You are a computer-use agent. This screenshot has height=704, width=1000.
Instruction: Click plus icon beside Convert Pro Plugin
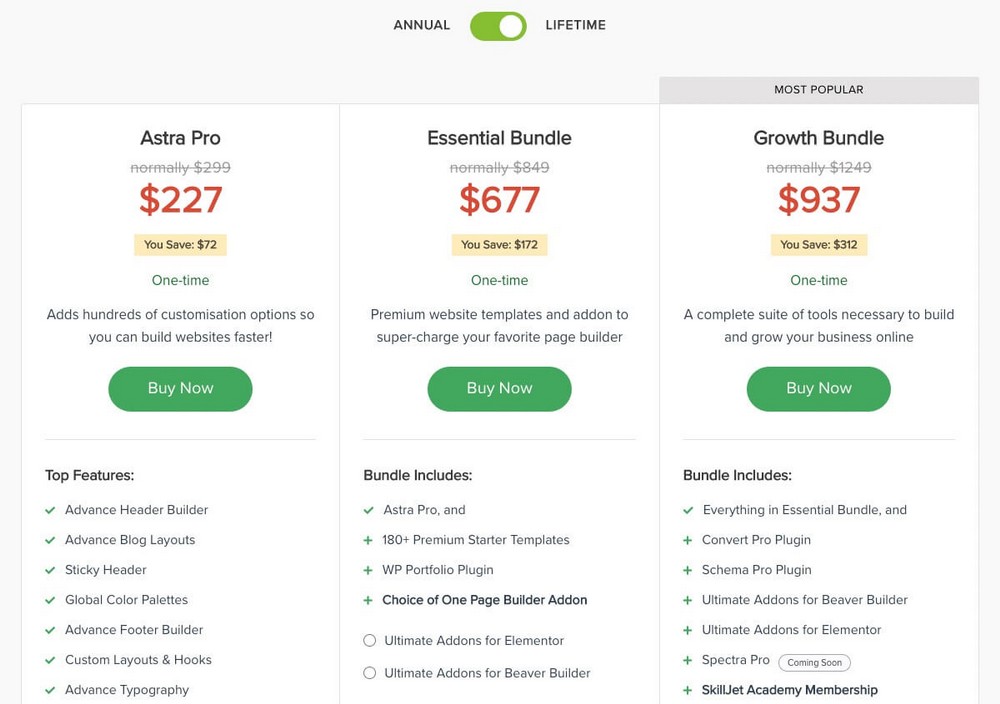click(688, 540)
